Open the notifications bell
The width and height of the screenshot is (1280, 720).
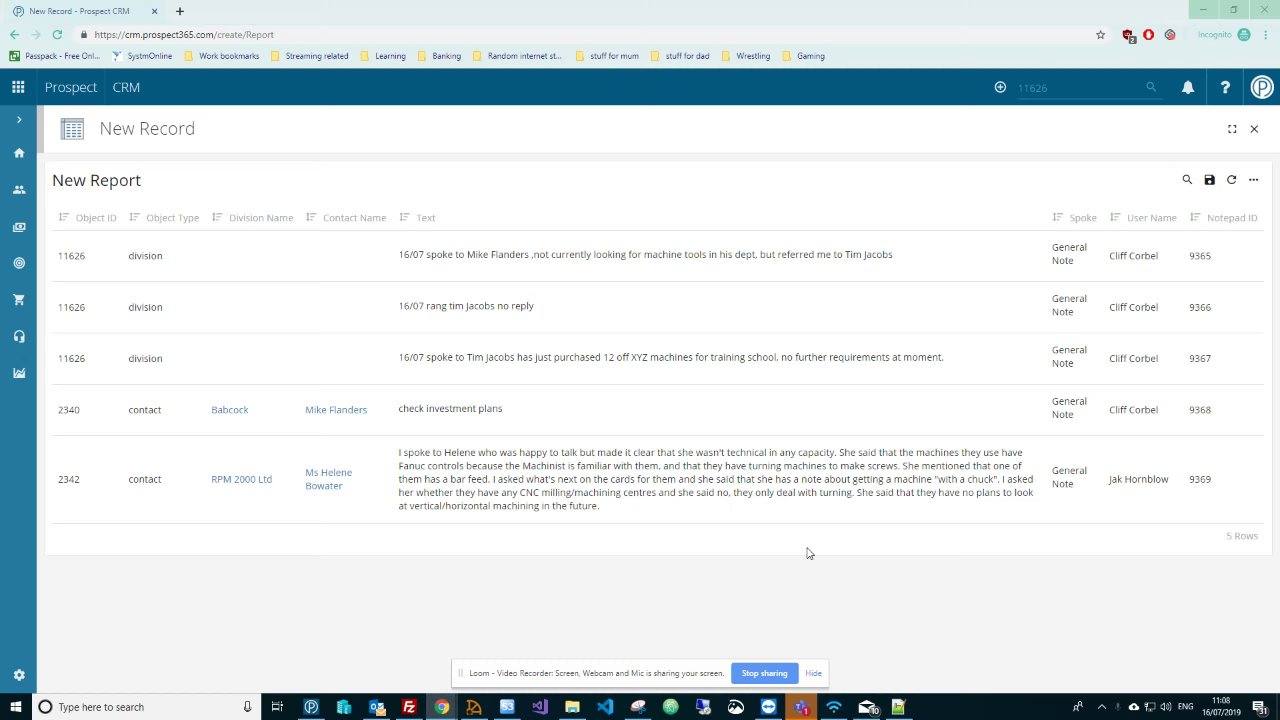1188,87
